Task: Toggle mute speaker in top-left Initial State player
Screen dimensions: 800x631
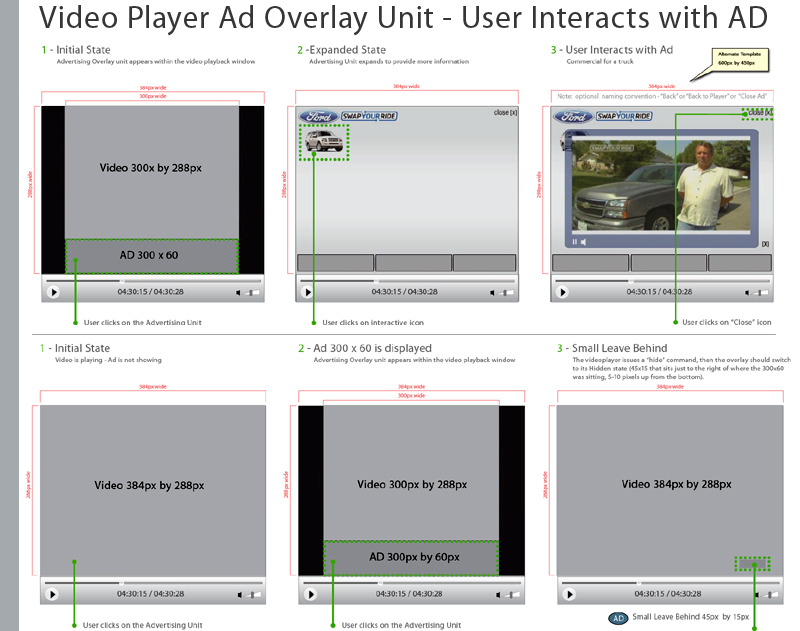Action: click(x=240, y=292)
